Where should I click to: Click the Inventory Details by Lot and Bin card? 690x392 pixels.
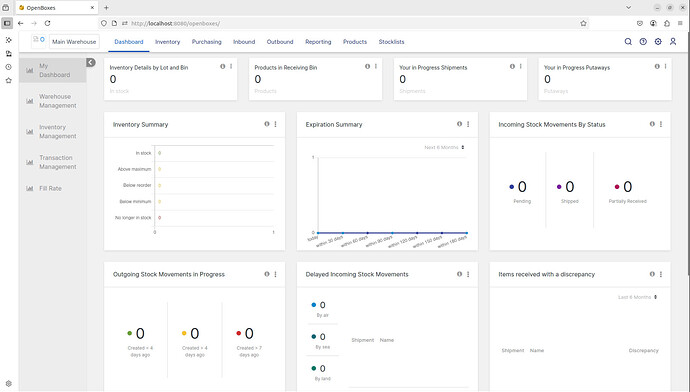[170, 79]
